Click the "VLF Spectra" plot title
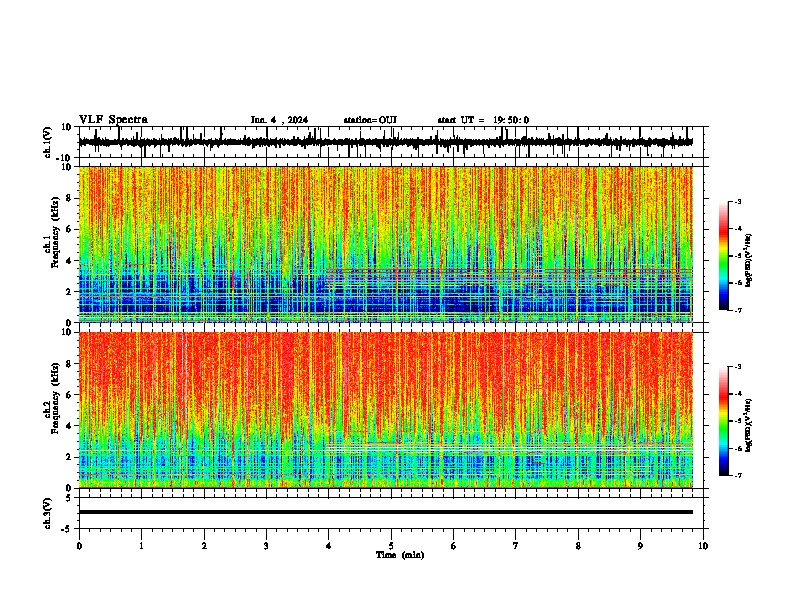 click(113, 120)
